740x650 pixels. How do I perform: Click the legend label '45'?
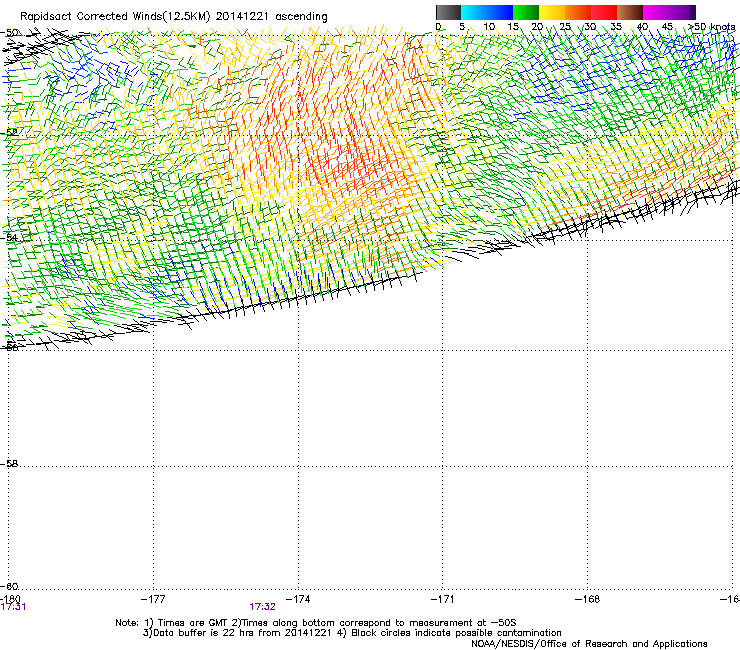pos(667,27)
